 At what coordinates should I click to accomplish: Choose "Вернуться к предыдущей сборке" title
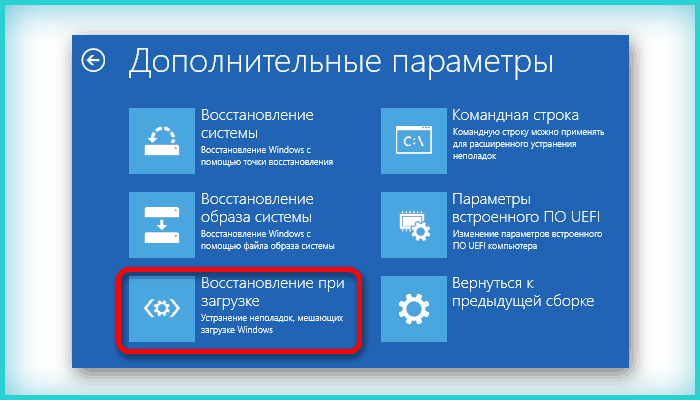[523, 292]
